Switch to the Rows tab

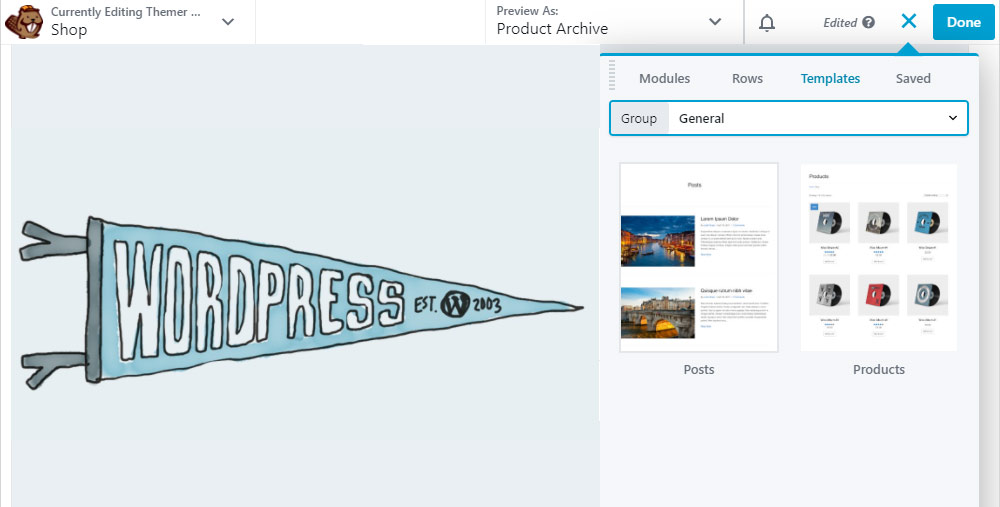tap(747, 78)
